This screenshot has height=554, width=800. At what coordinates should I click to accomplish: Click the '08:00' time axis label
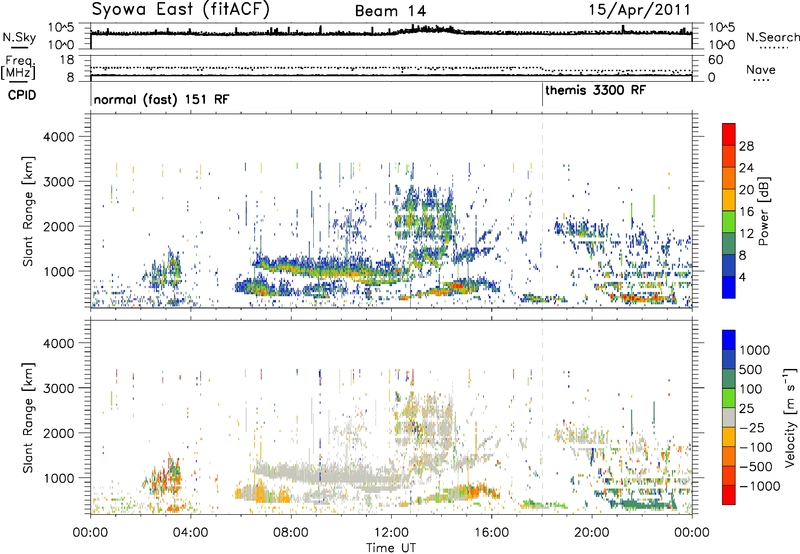pyautogui.click(x=291, y=532)
